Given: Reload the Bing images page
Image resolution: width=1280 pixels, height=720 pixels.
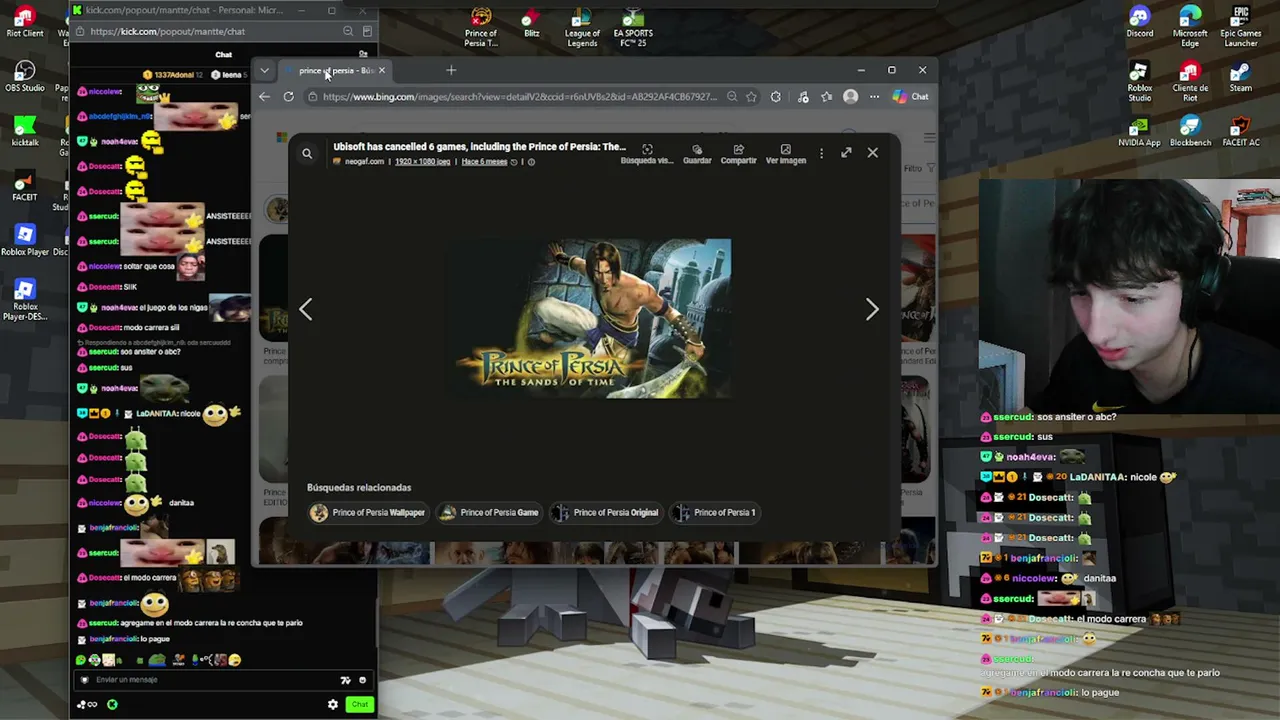Looking at the screenshot, I should pyautogui.click(x=288, y=97).
